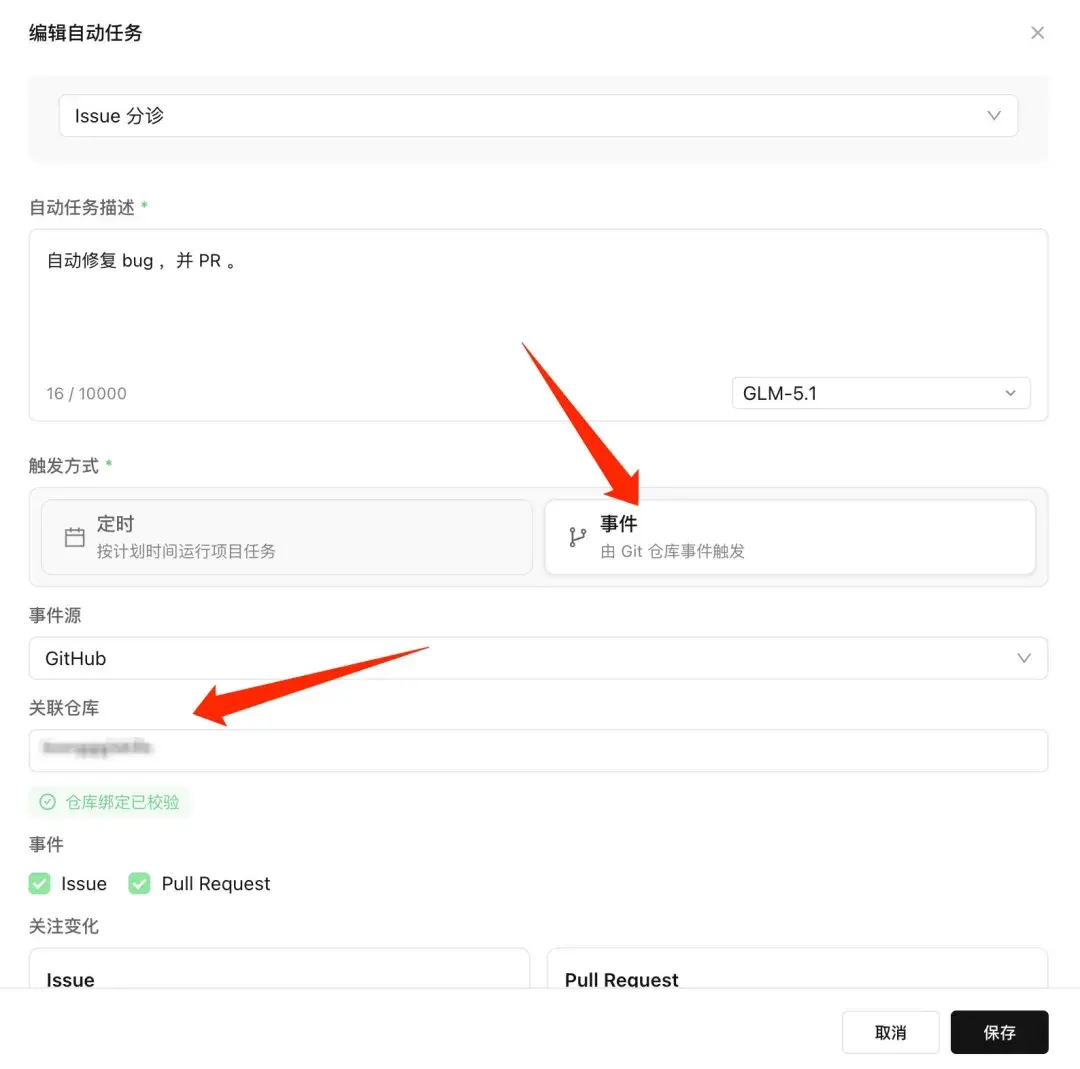The height and width of the screenshot is (1069, 1080).
Task: Click the 自动任务描述 field label
Action: pos(82,207)
